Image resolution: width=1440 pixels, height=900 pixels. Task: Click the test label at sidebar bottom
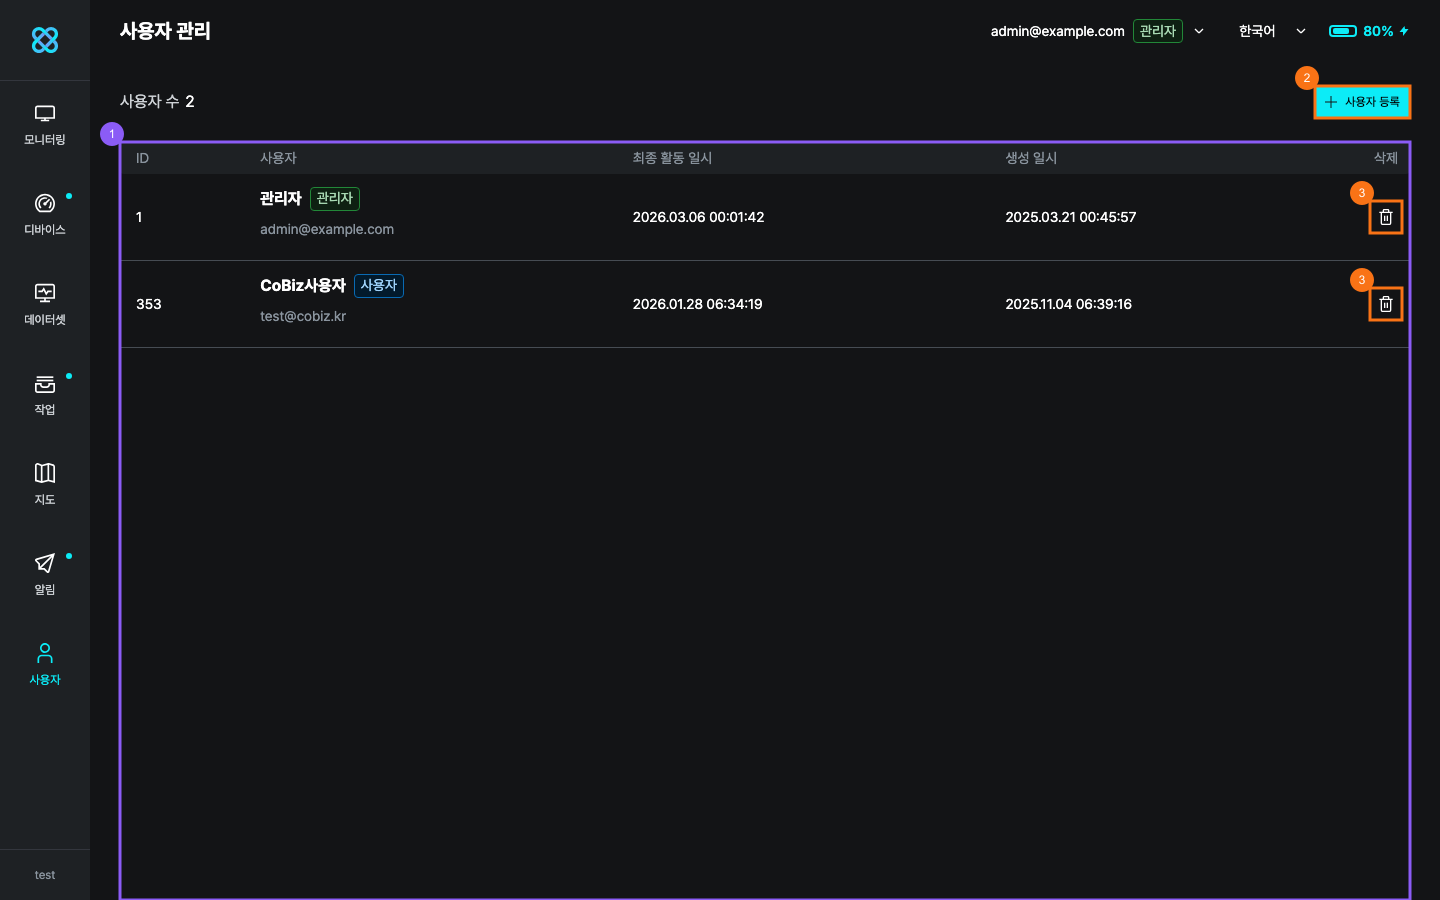tap(45, 875)
